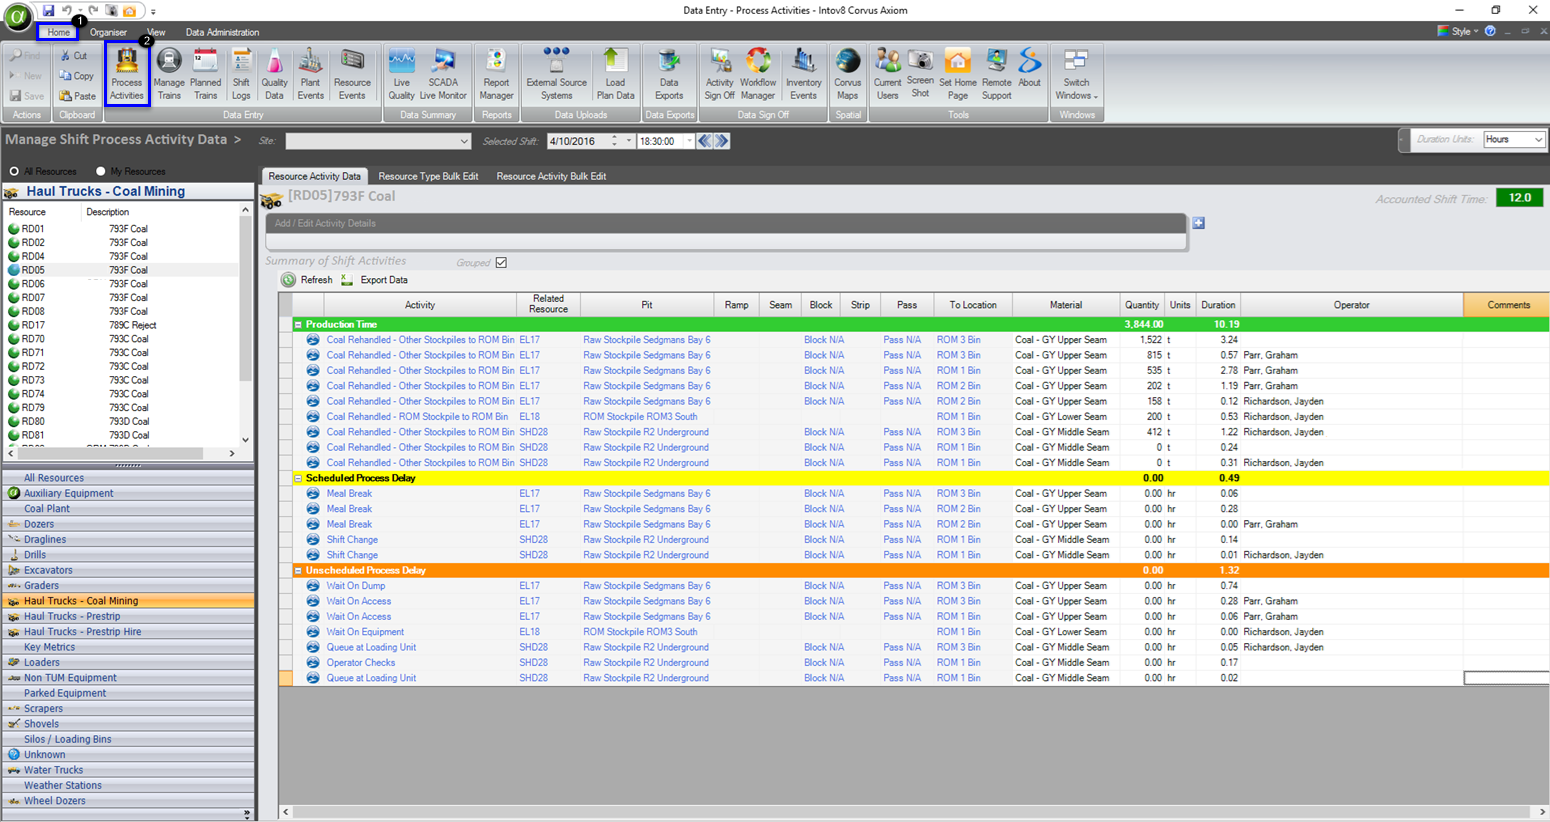Viewport: 1550px width, 822px height.
Task: Click the Selected Shift date stepper arrows
Action: [x=615, y=141]
